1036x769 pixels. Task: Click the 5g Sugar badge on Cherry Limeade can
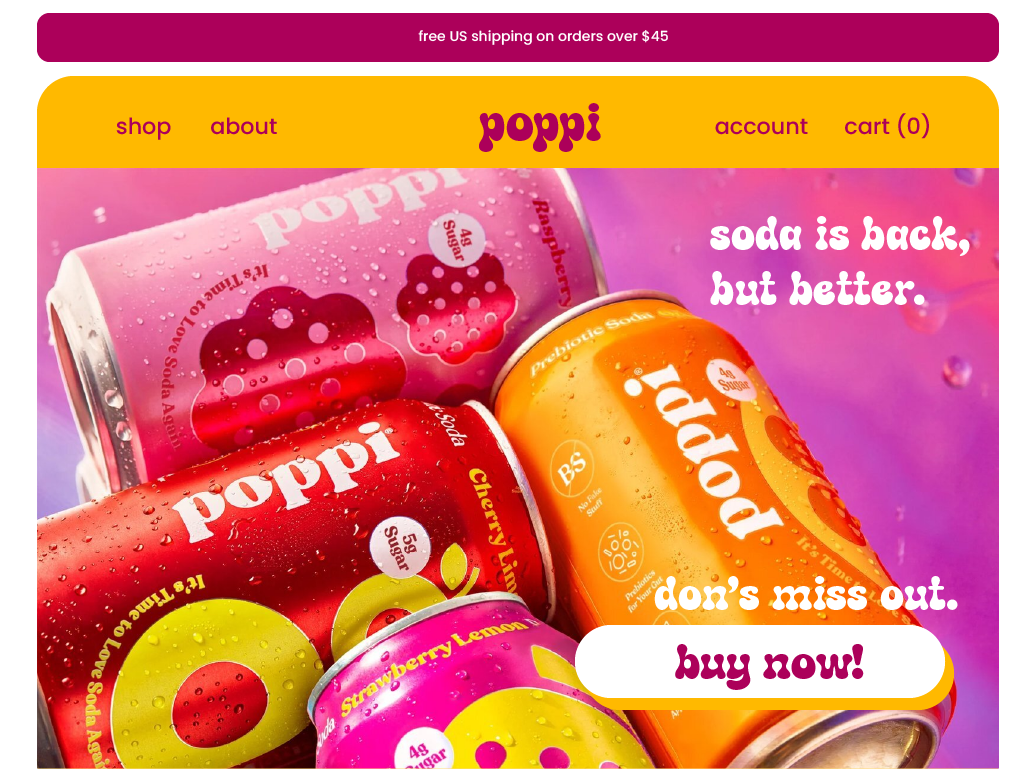(x=400, y=548)
